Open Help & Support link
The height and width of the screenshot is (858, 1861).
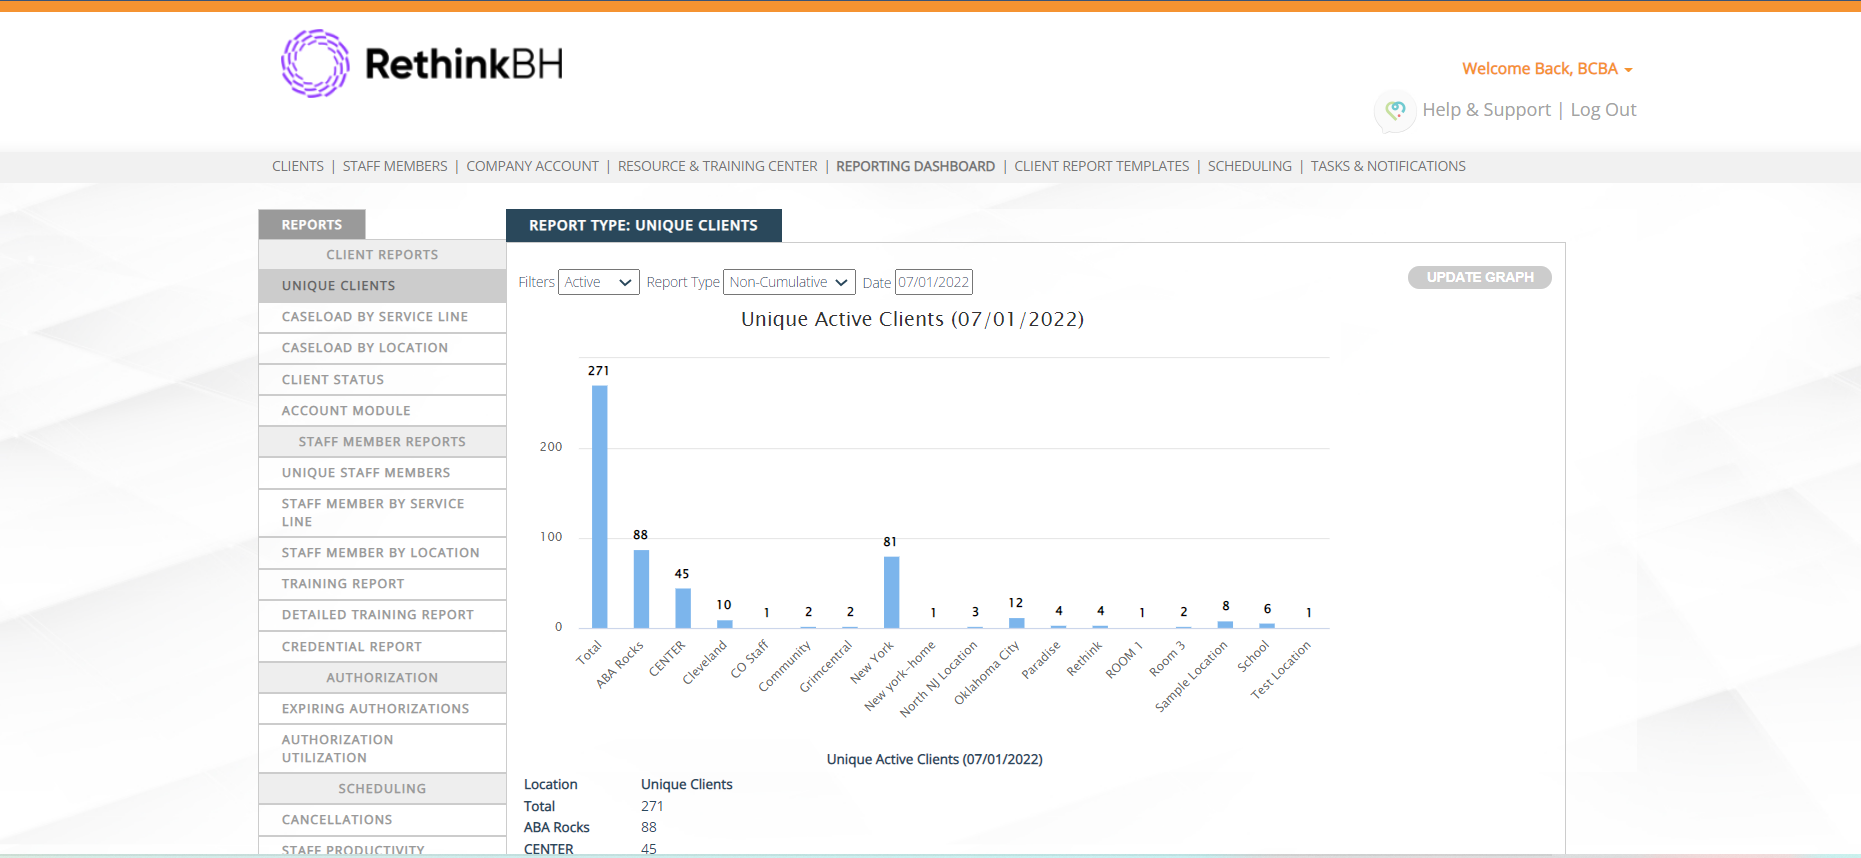click(x=1486, y=110)
